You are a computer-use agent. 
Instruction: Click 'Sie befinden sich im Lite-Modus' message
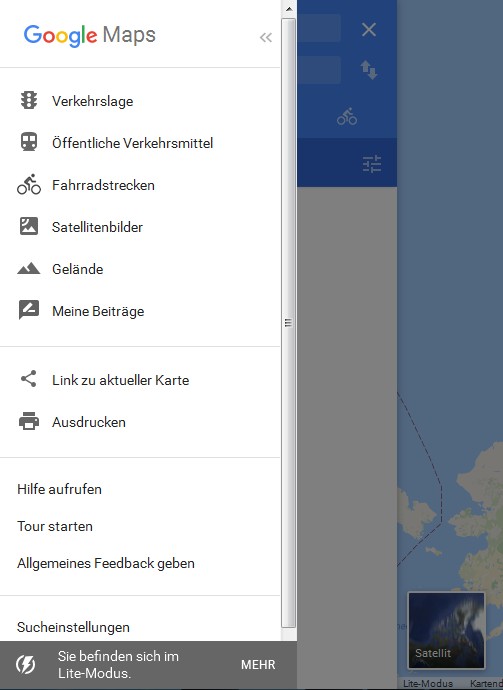(118, 664)
